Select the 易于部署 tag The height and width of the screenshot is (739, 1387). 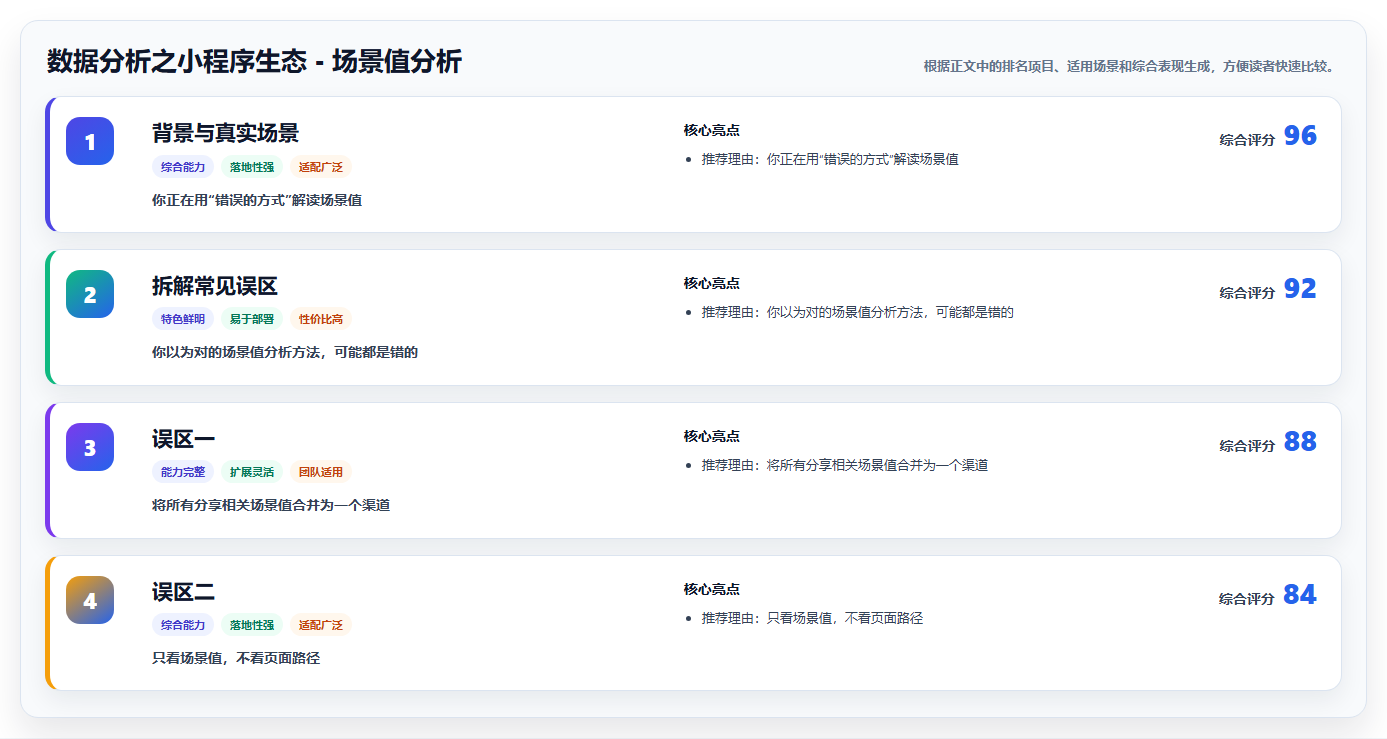252,319
